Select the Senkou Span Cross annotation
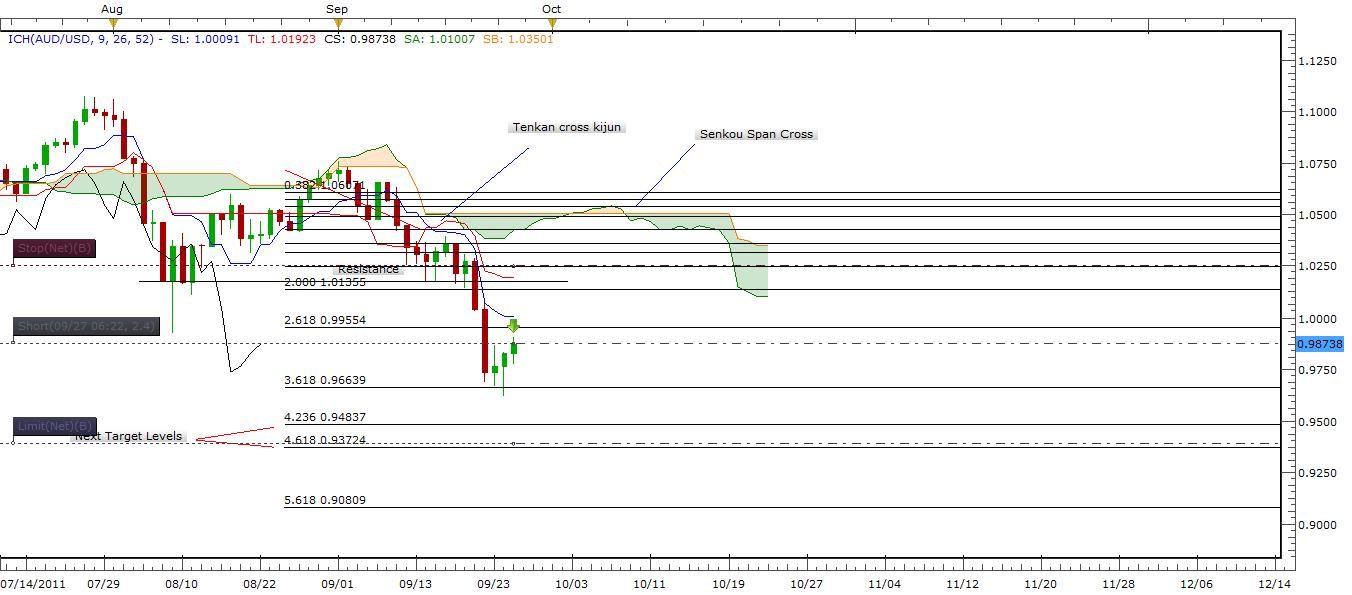The height and width of the screenshot is (595, 1352). click(755, 134)
